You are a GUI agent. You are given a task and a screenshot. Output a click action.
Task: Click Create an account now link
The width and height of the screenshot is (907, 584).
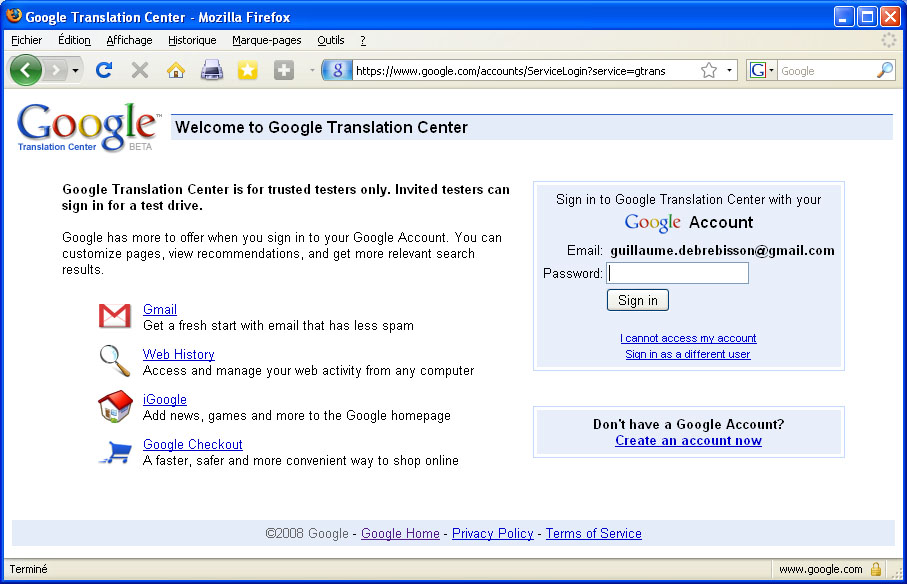click(688, 441)
